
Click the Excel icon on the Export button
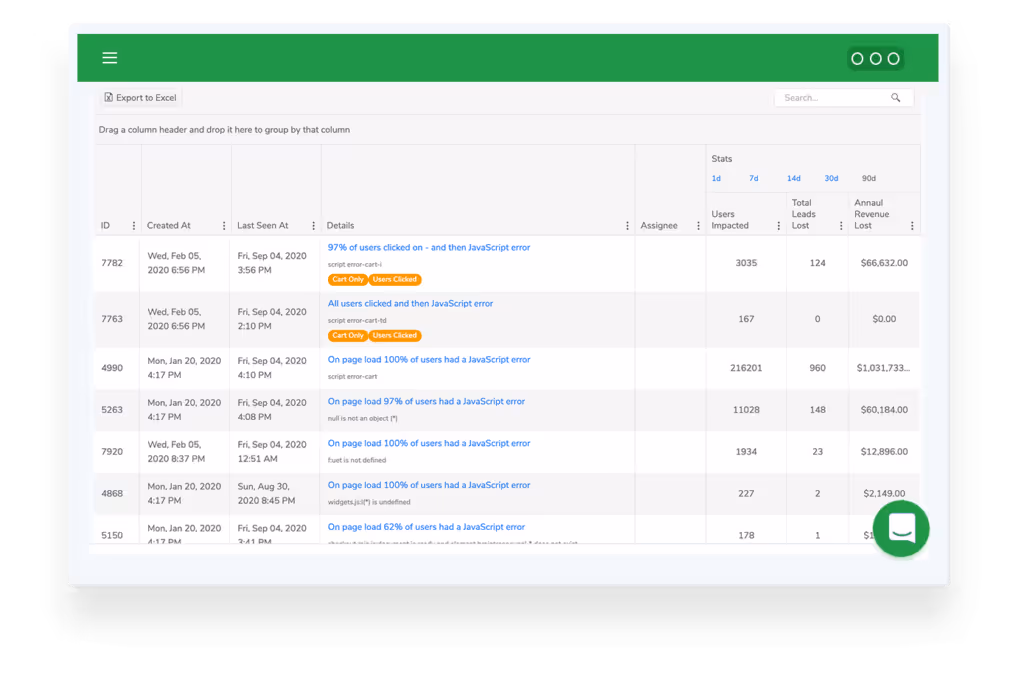[108, 97]
